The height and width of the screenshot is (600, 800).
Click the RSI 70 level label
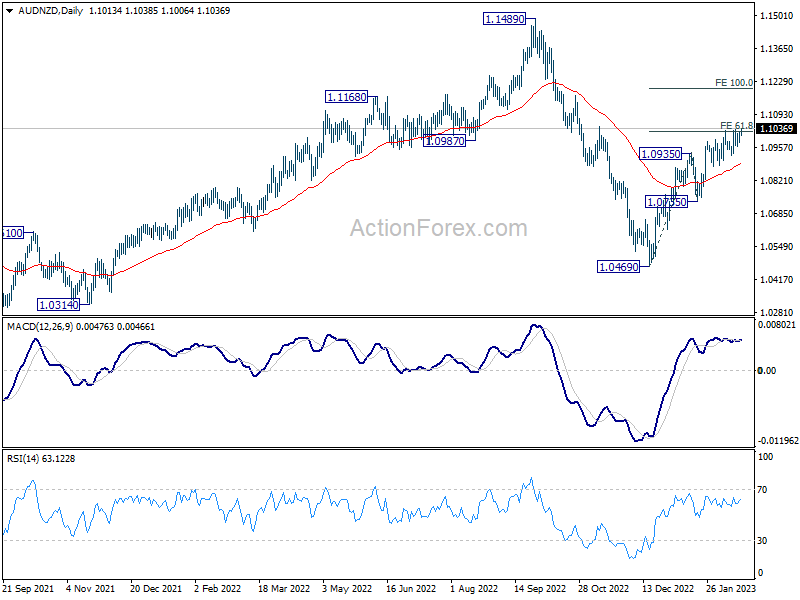[762, 490]
